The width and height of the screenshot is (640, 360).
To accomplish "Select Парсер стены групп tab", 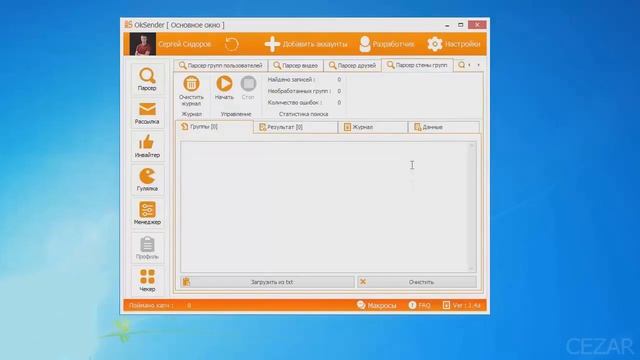I will pos(417,65).
